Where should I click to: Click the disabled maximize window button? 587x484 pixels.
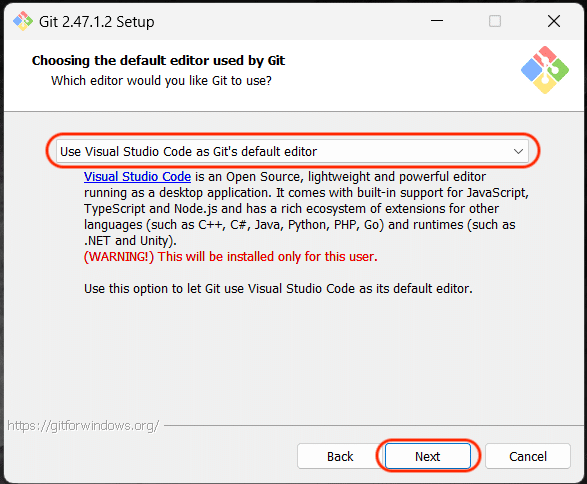[495, 21]
